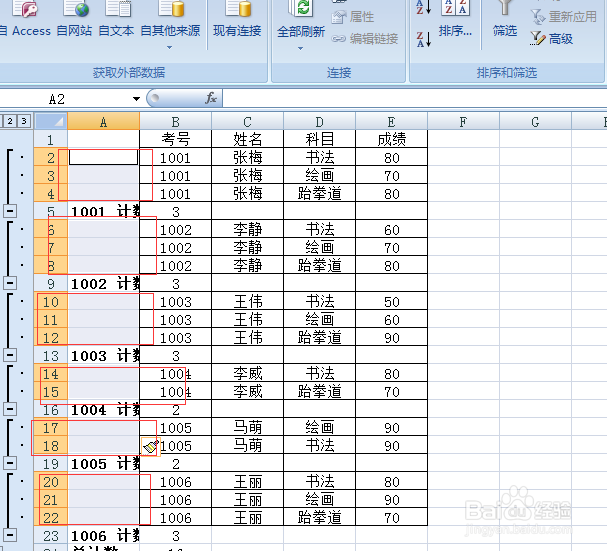This screenshot has width=607, height=551.
Task: Select the 成绩 header cell
Action: (x=391, y=139)
